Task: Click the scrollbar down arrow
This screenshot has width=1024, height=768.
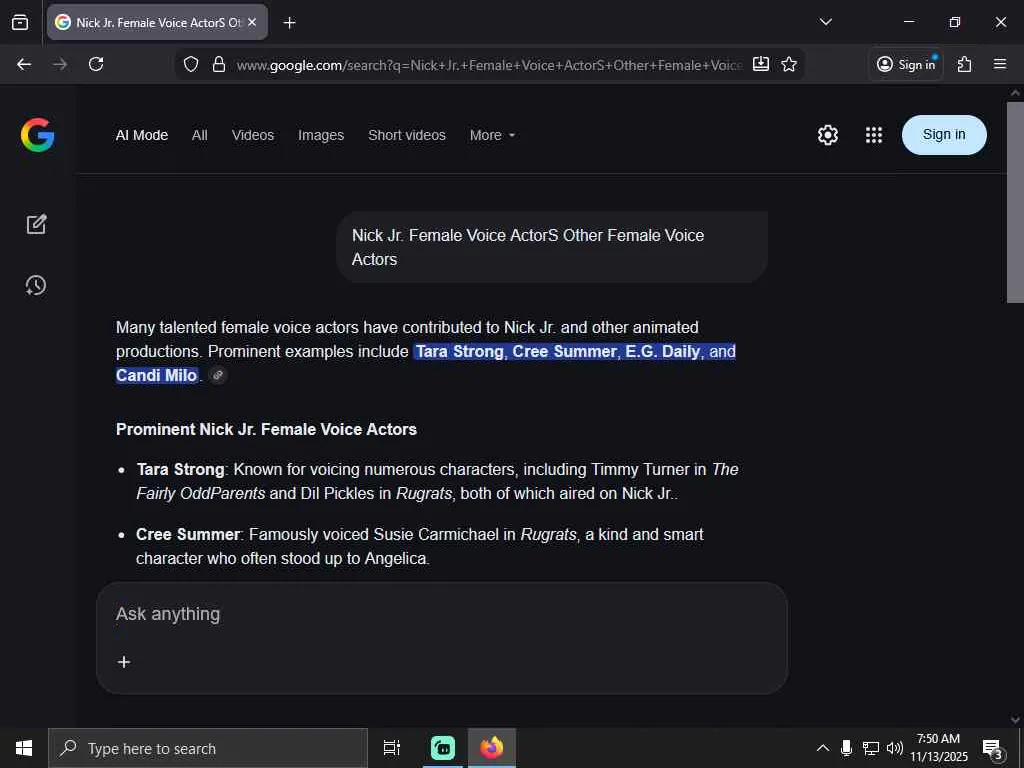Action: (1015, 719)
